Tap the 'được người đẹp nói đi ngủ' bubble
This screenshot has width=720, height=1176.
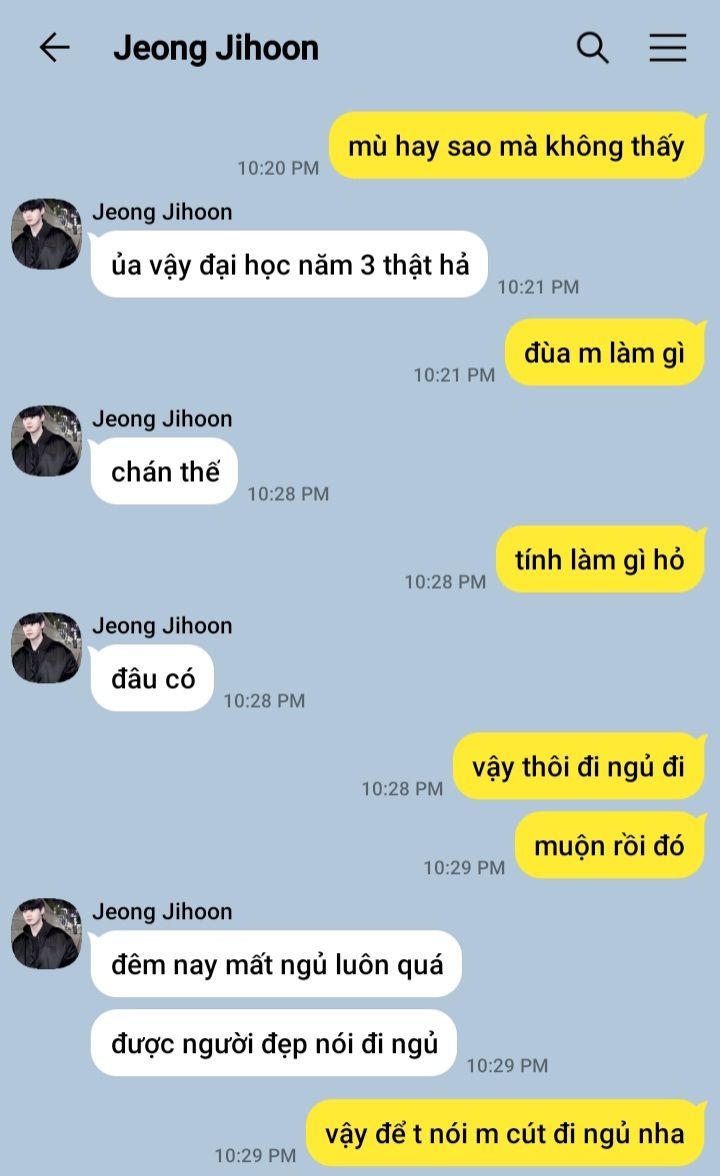point(274,1043)
